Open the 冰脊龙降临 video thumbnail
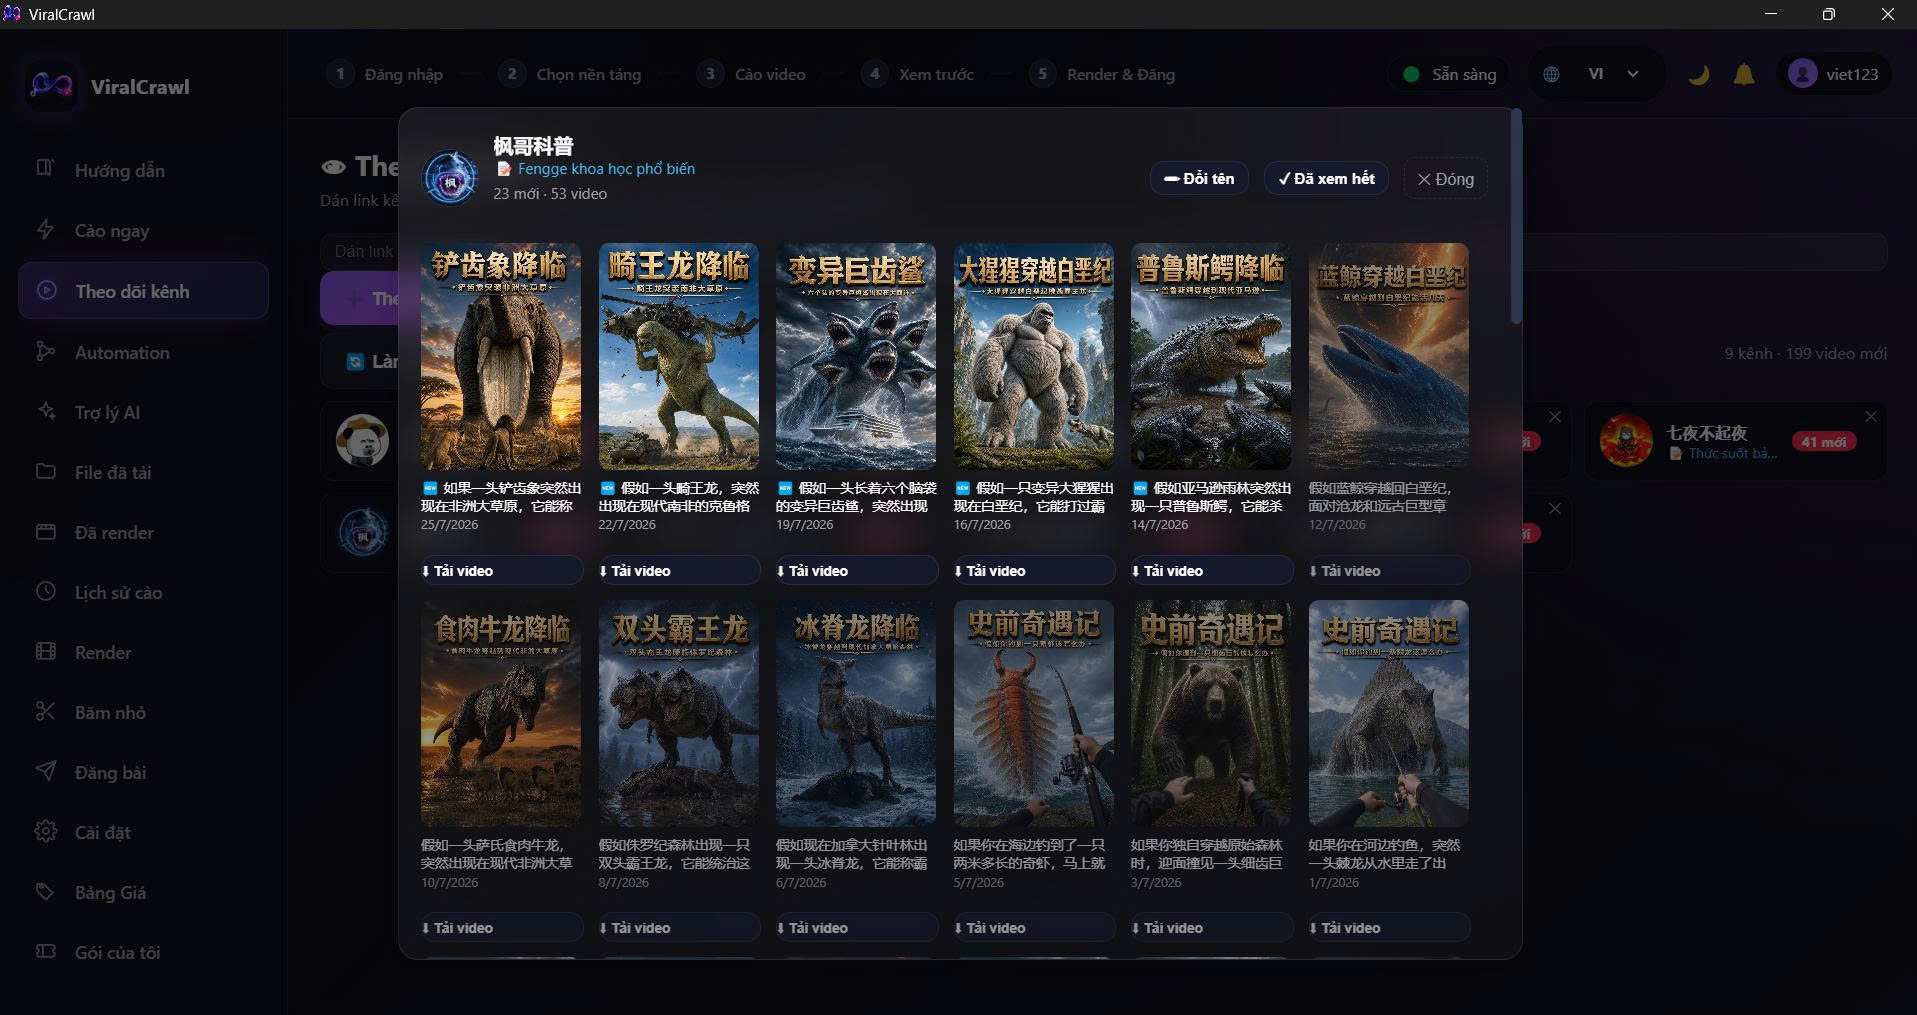1917x1015 pixels. 856,713
